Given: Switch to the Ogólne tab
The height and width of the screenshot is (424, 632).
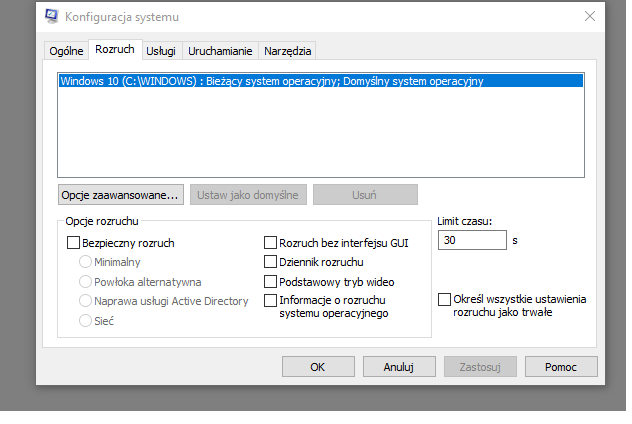Looking at the screenshot, I should point(66,51).
